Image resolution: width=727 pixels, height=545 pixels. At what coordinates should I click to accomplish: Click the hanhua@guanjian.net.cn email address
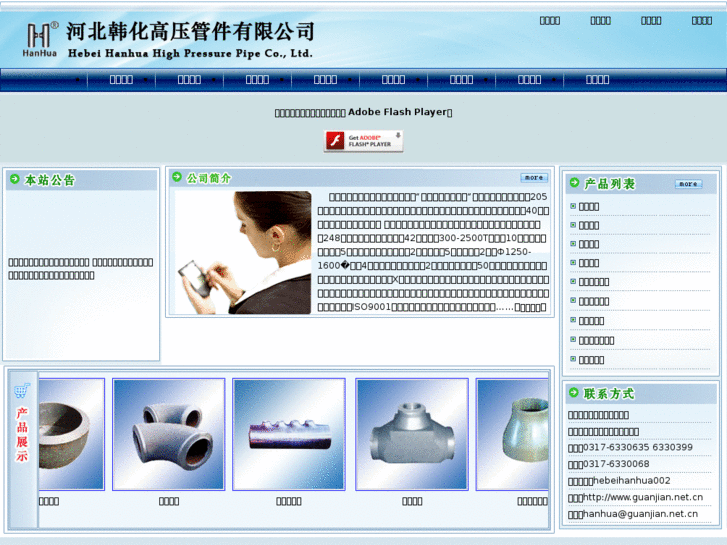pyautogui.click(x=640, y=514)
